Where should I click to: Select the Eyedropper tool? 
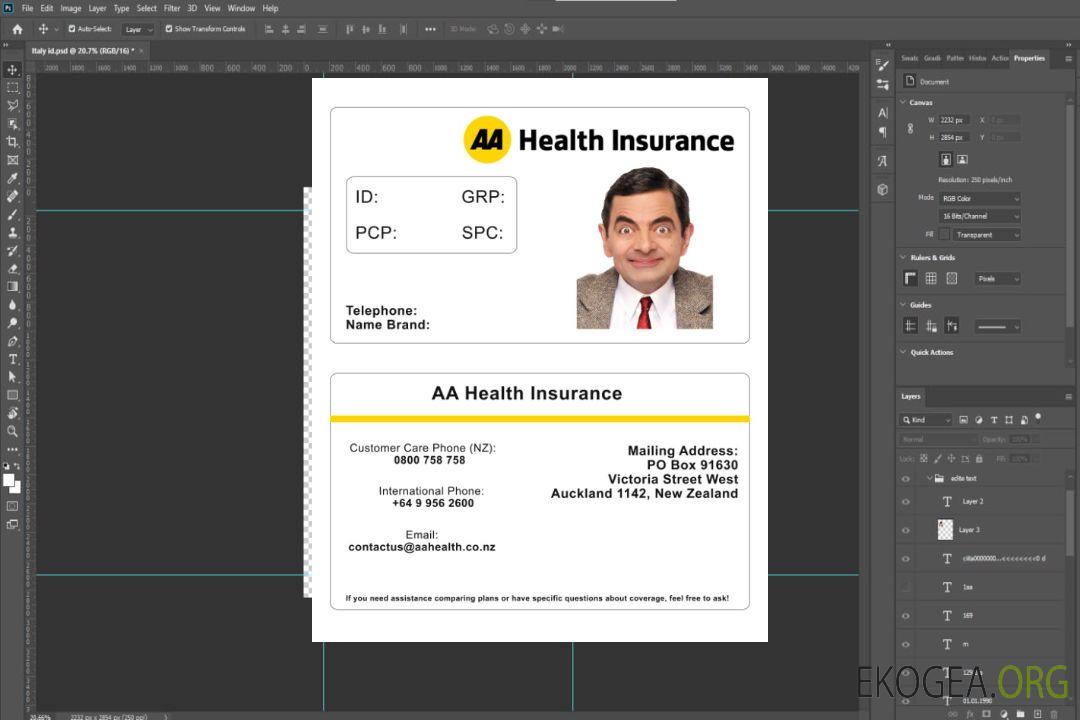tap(12, 178)
